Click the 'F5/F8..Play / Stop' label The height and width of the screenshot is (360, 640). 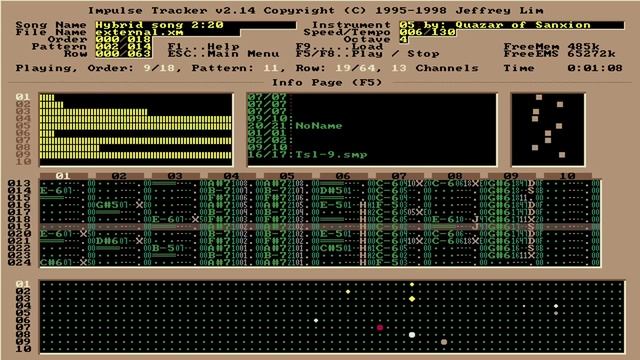[368, 54]
